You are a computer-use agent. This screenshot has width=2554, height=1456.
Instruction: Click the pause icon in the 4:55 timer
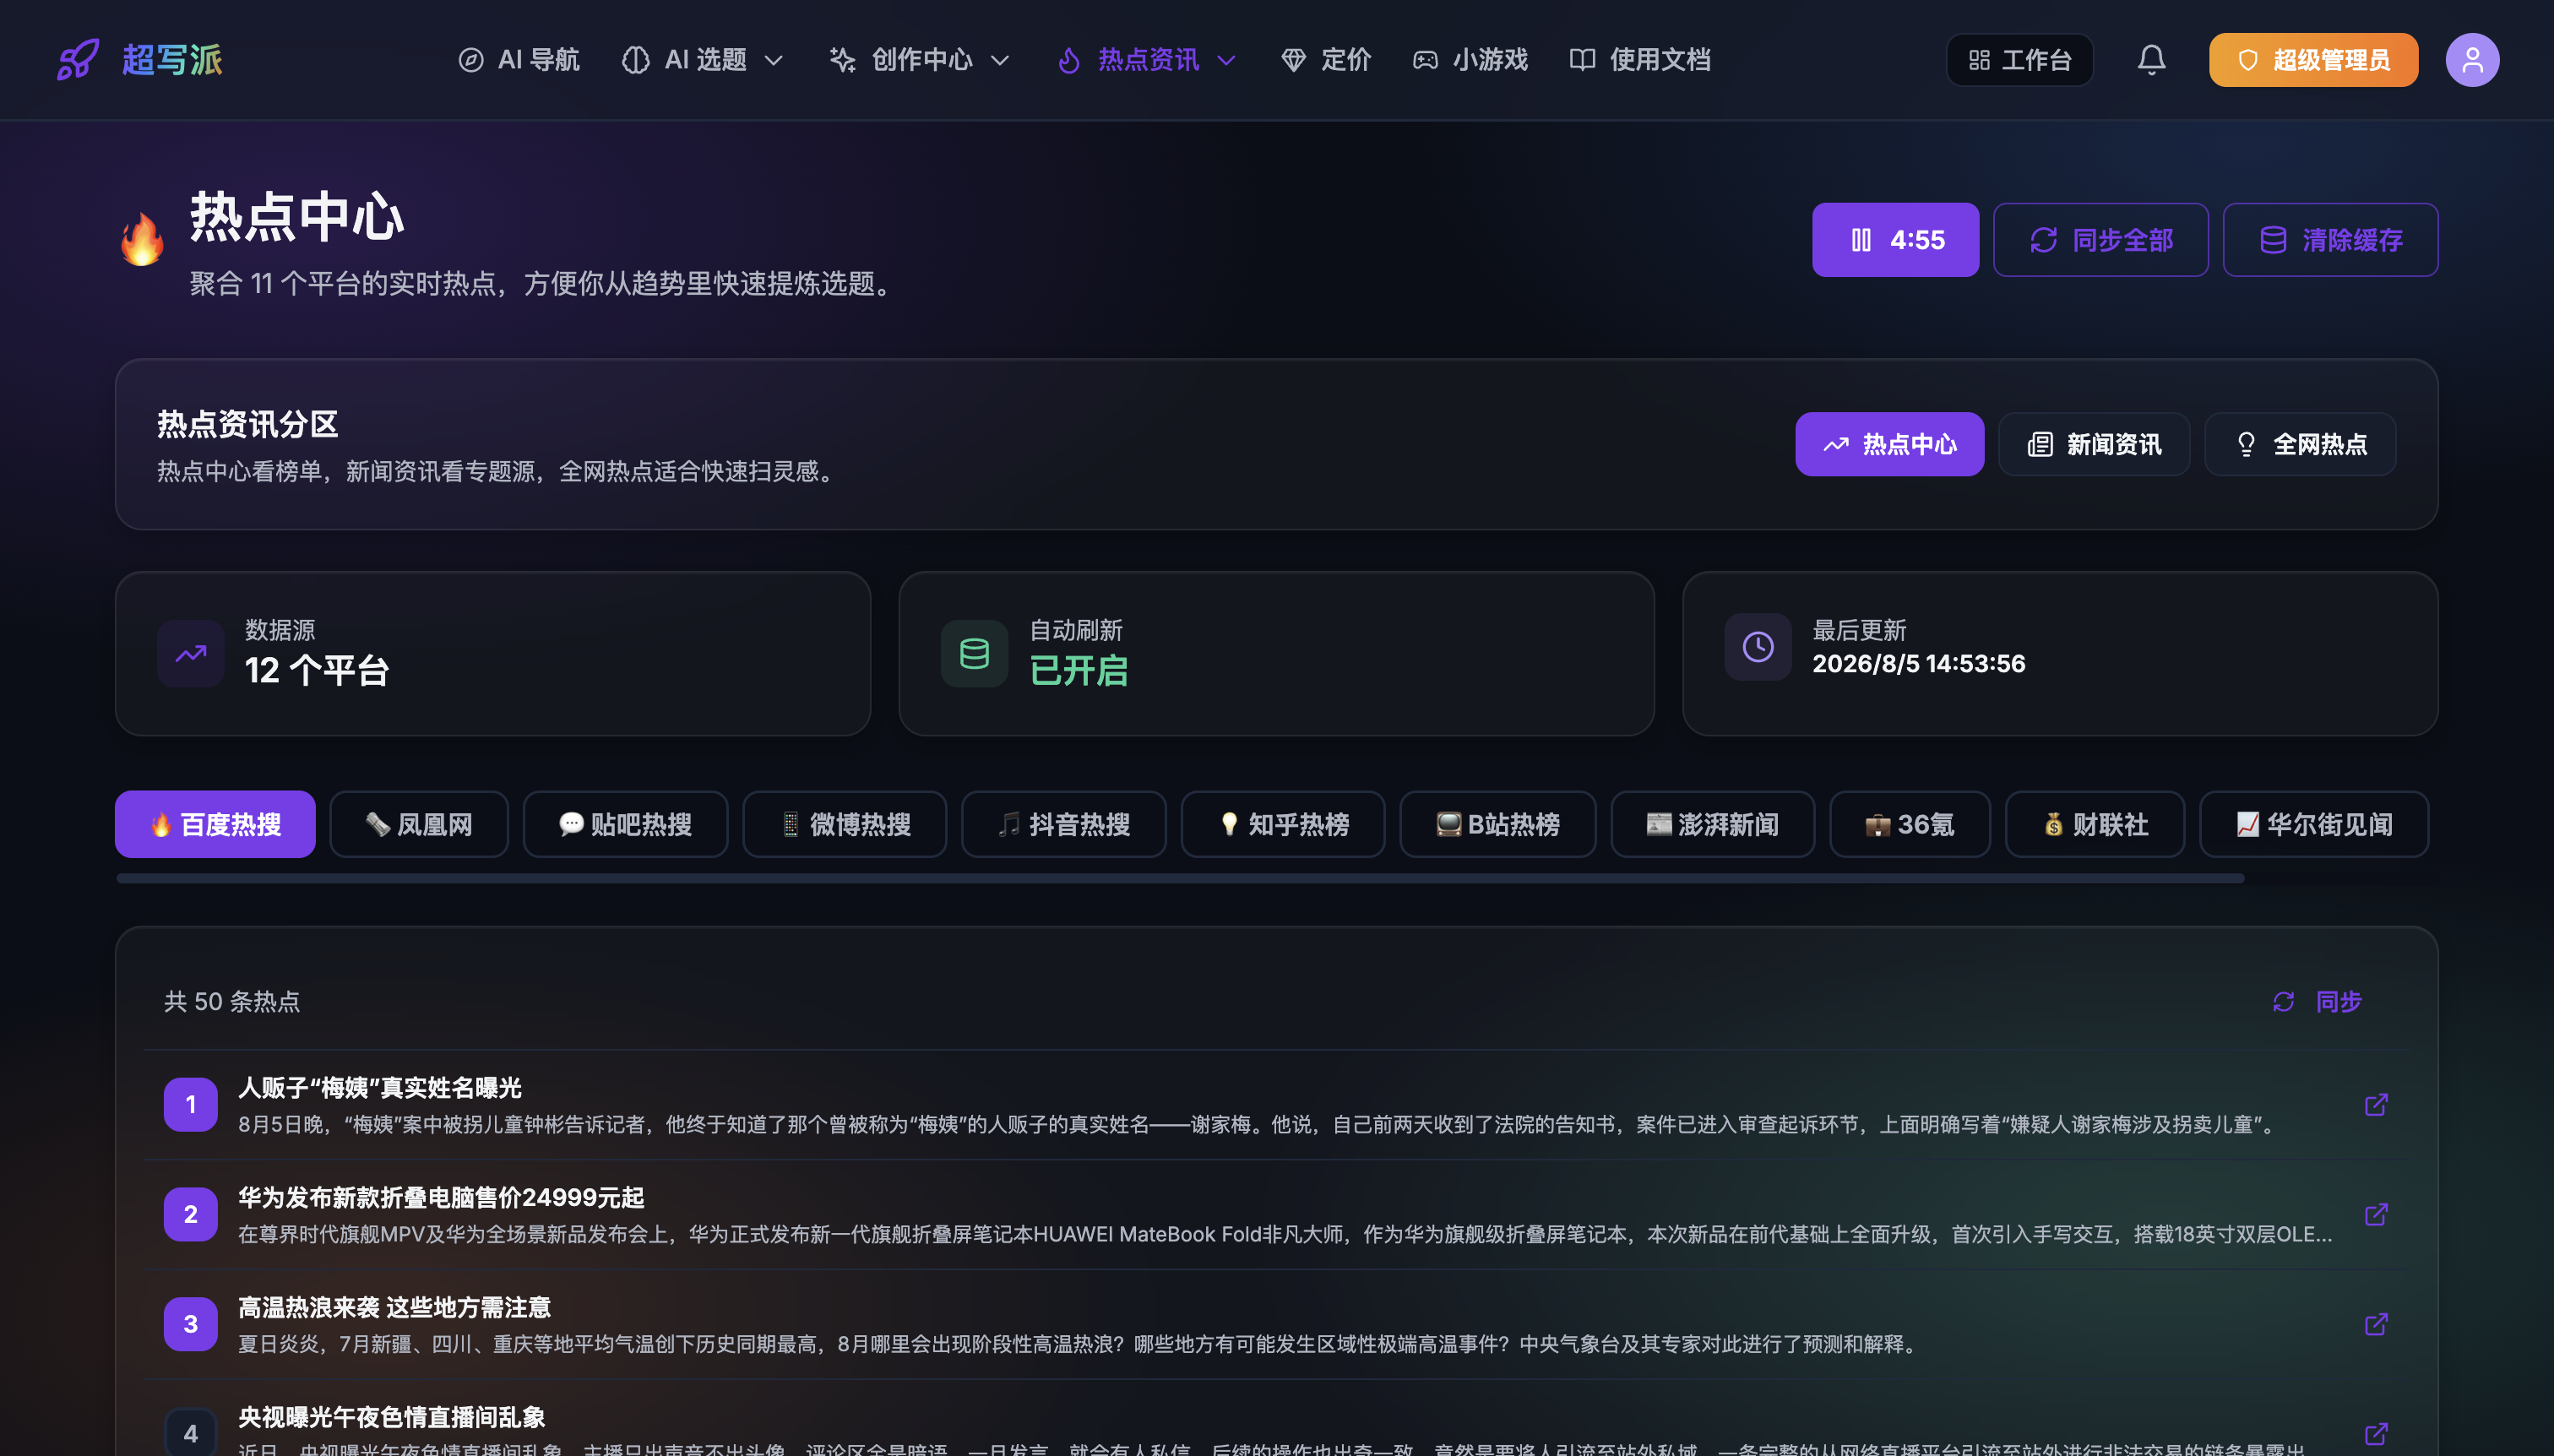[x=1860, y=240]
